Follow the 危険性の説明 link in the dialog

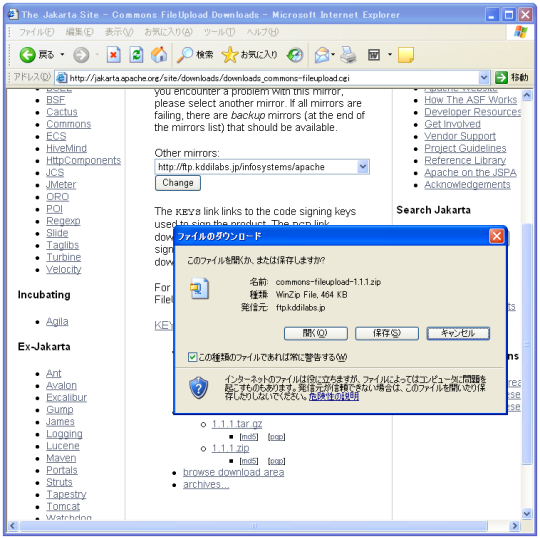334,396
